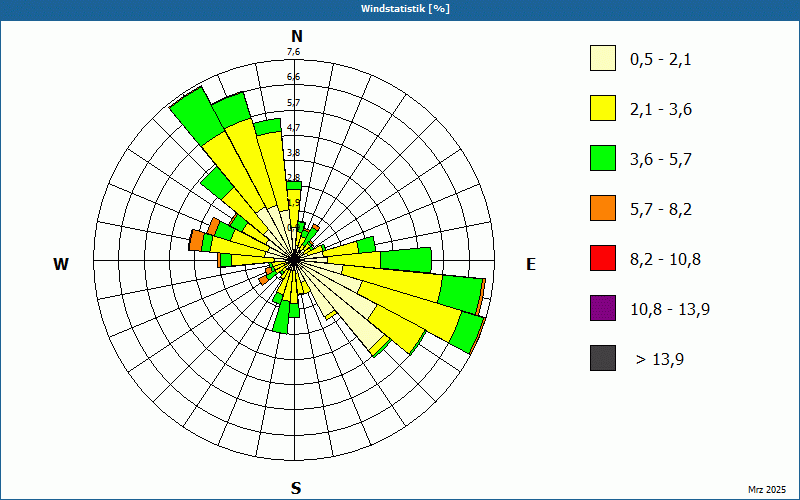Click the legend label > 13,9
The width and height of the screenshot is (800, 500).
660,360
